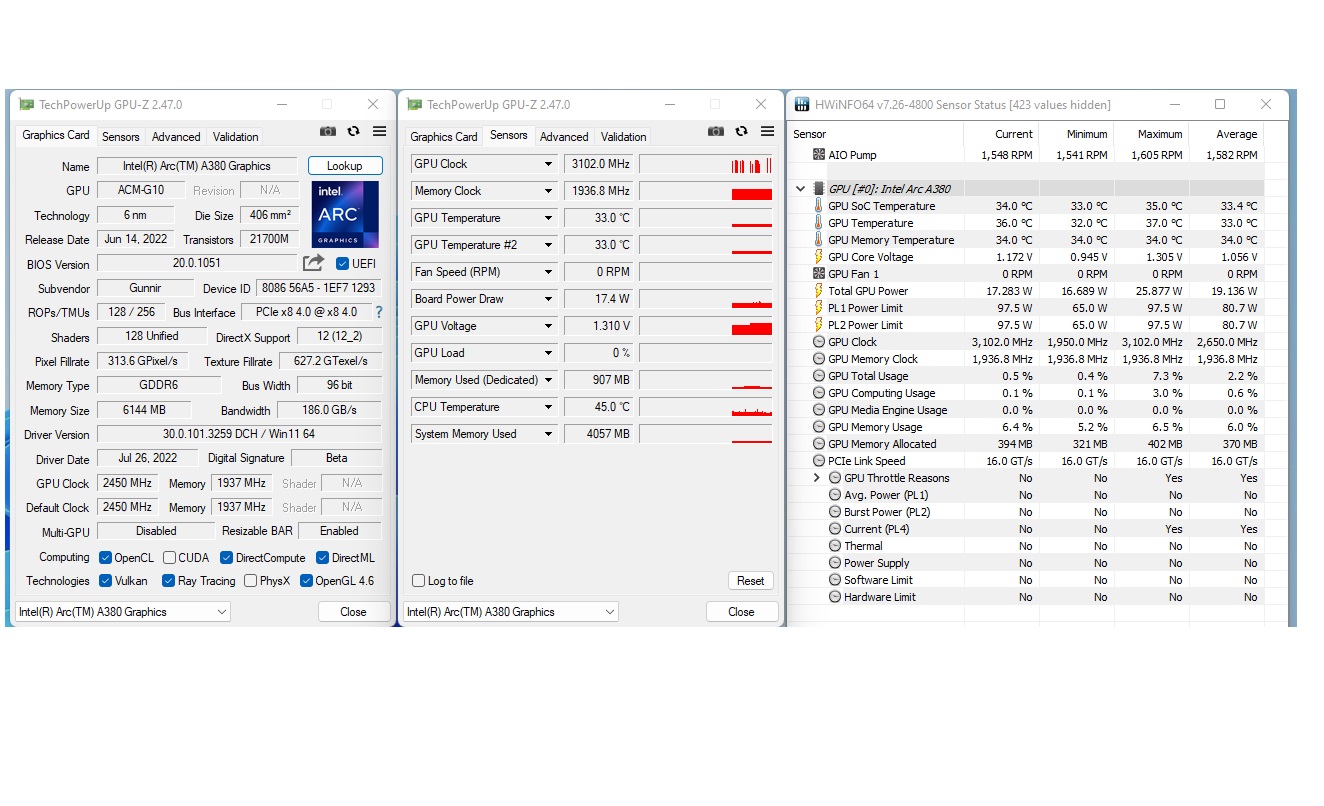Toggle the Vulkan checkbox
The width and height of the screenshot is (1324, 806).
(106, 581)
